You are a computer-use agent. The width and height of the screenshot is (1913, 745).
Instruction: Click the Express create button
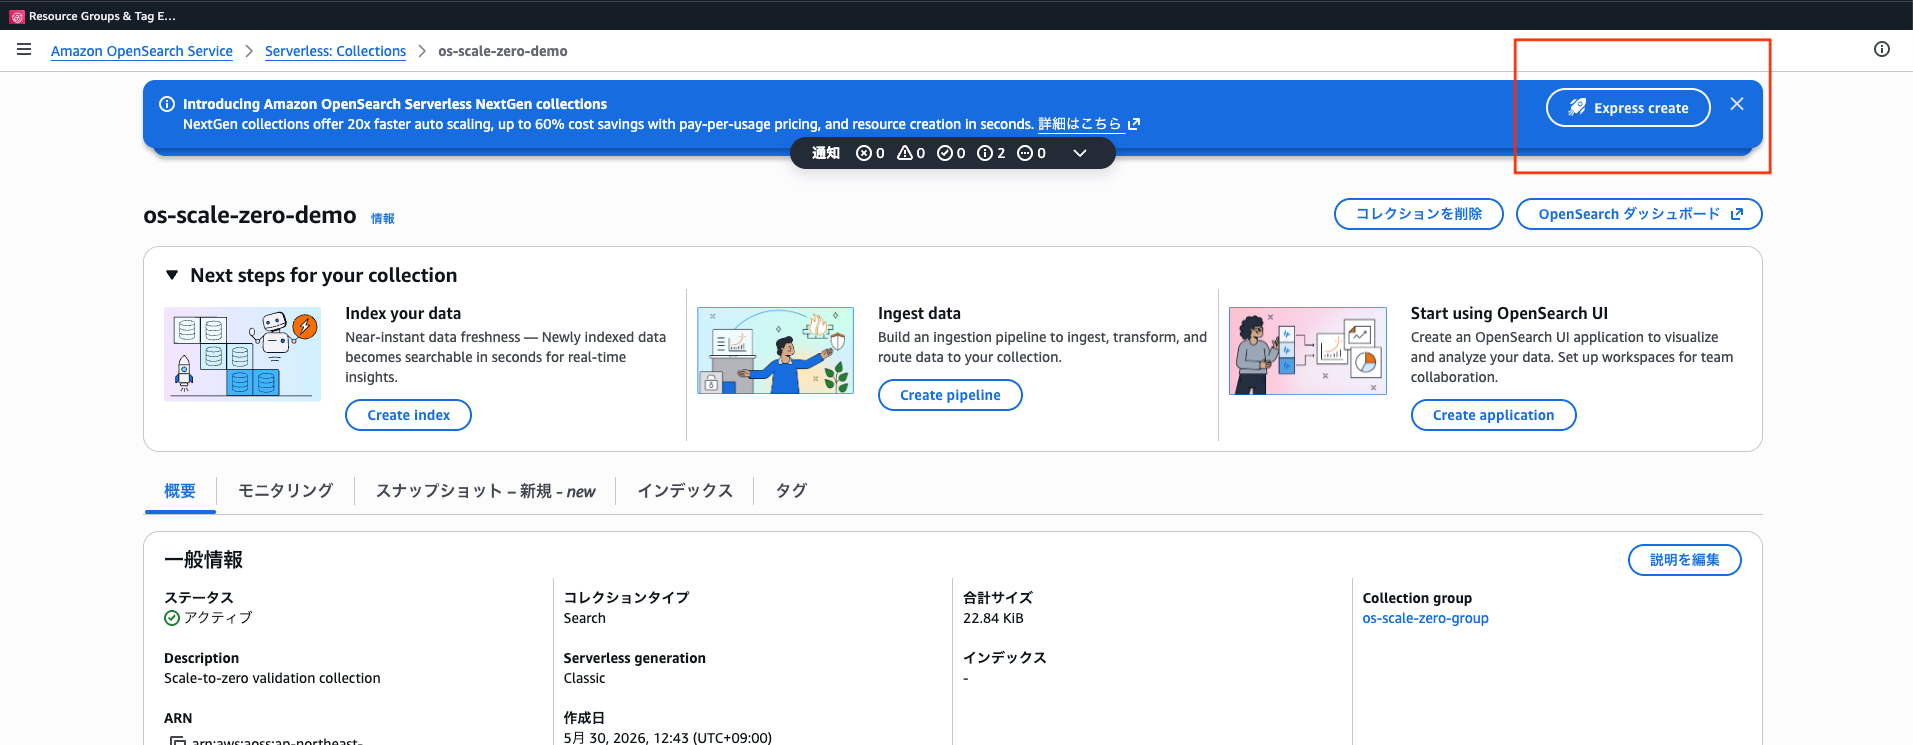click(x=1628, y=108)
